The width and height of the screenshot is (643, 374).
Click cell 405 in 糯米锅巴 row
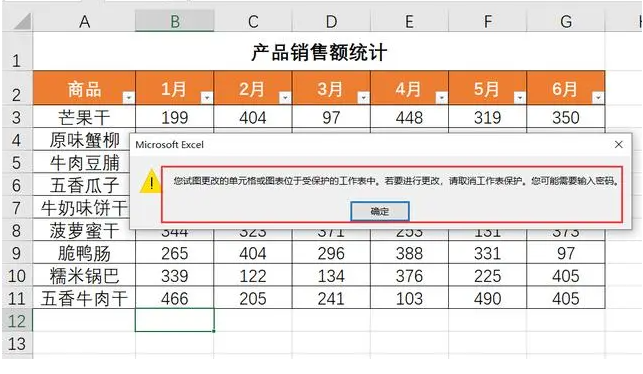(x=566, y=275)
